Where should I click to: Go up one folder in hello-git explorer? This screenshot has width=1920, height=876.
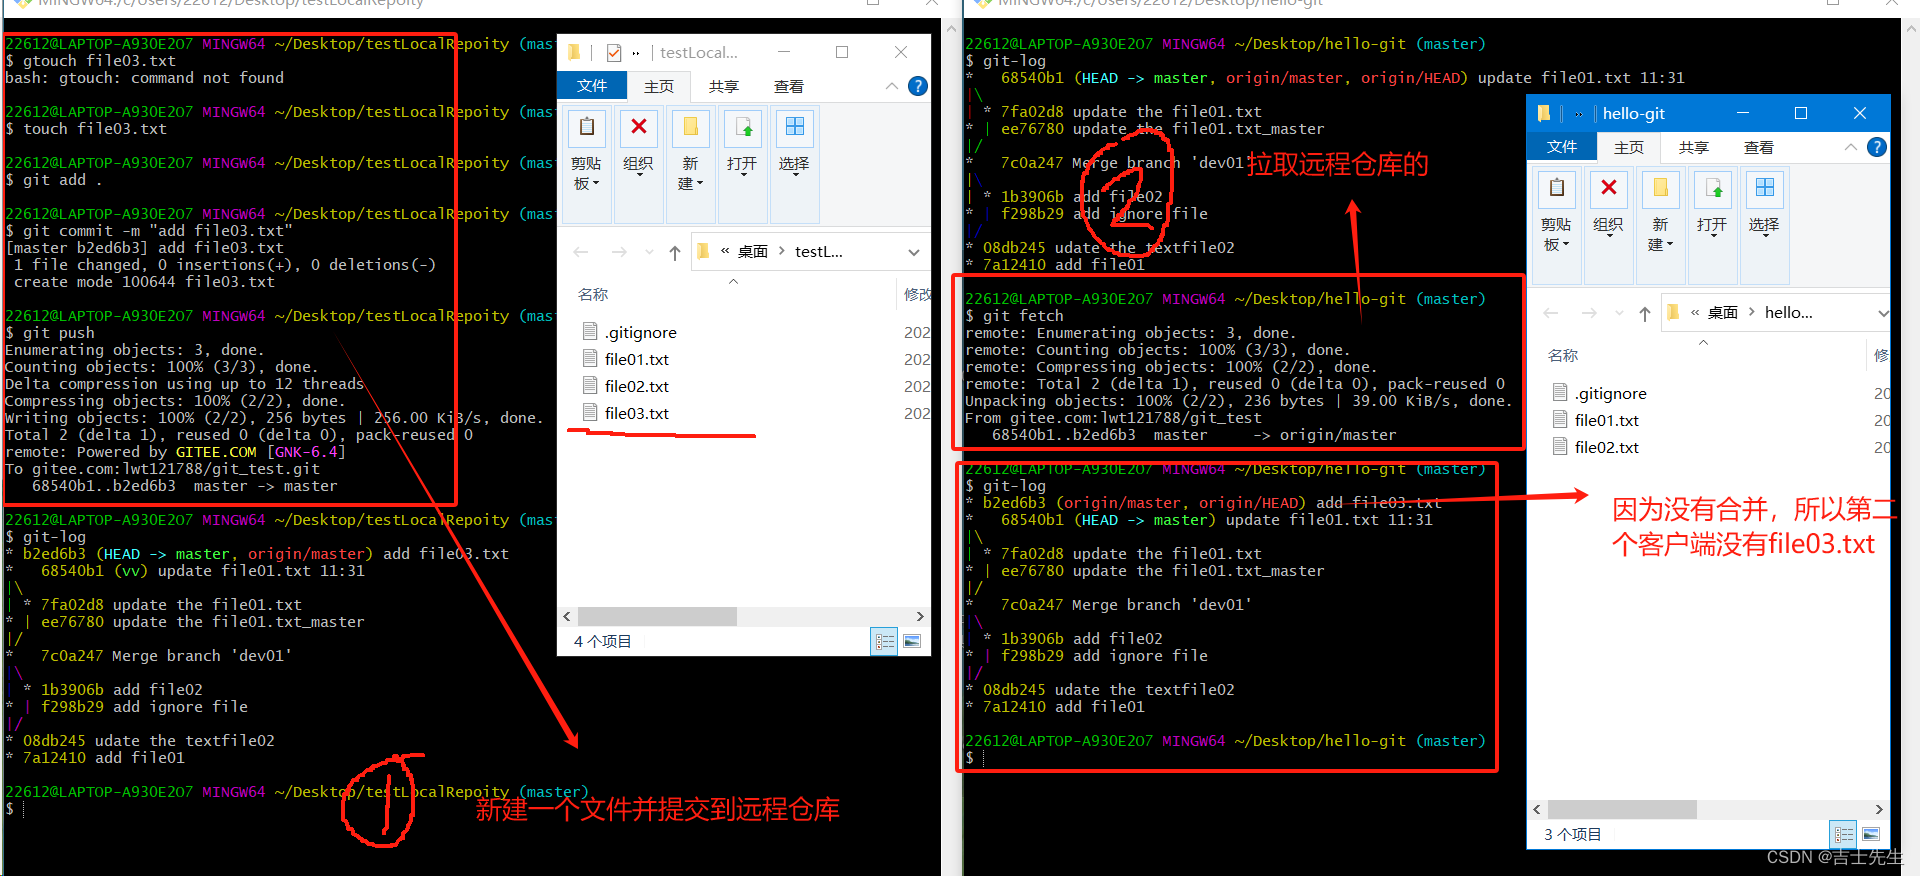[x=1645, y=313]
